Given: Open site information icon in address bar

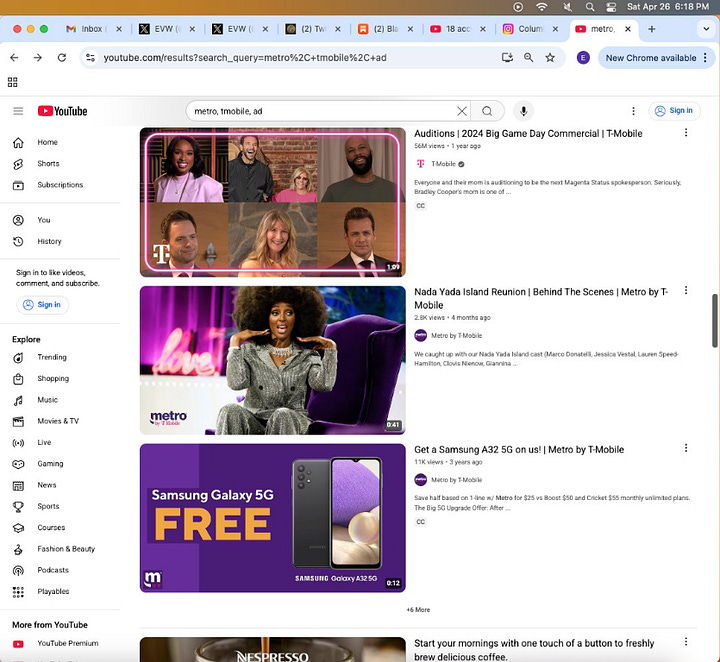Looking at the screenshot, I should point(90,57).
